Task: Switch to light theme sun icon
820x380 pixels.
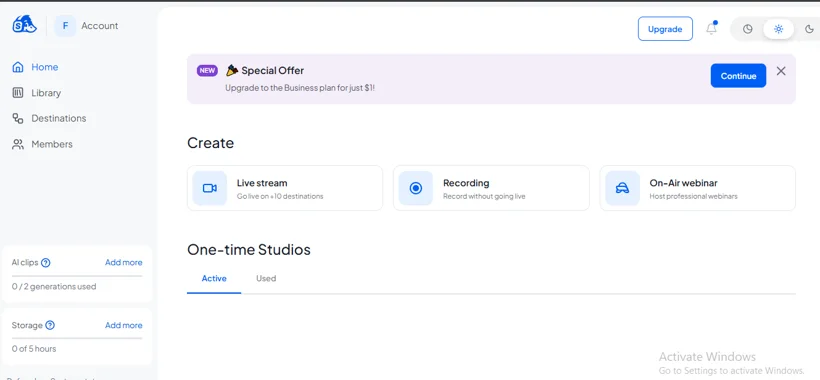Action: pos(779,29)
